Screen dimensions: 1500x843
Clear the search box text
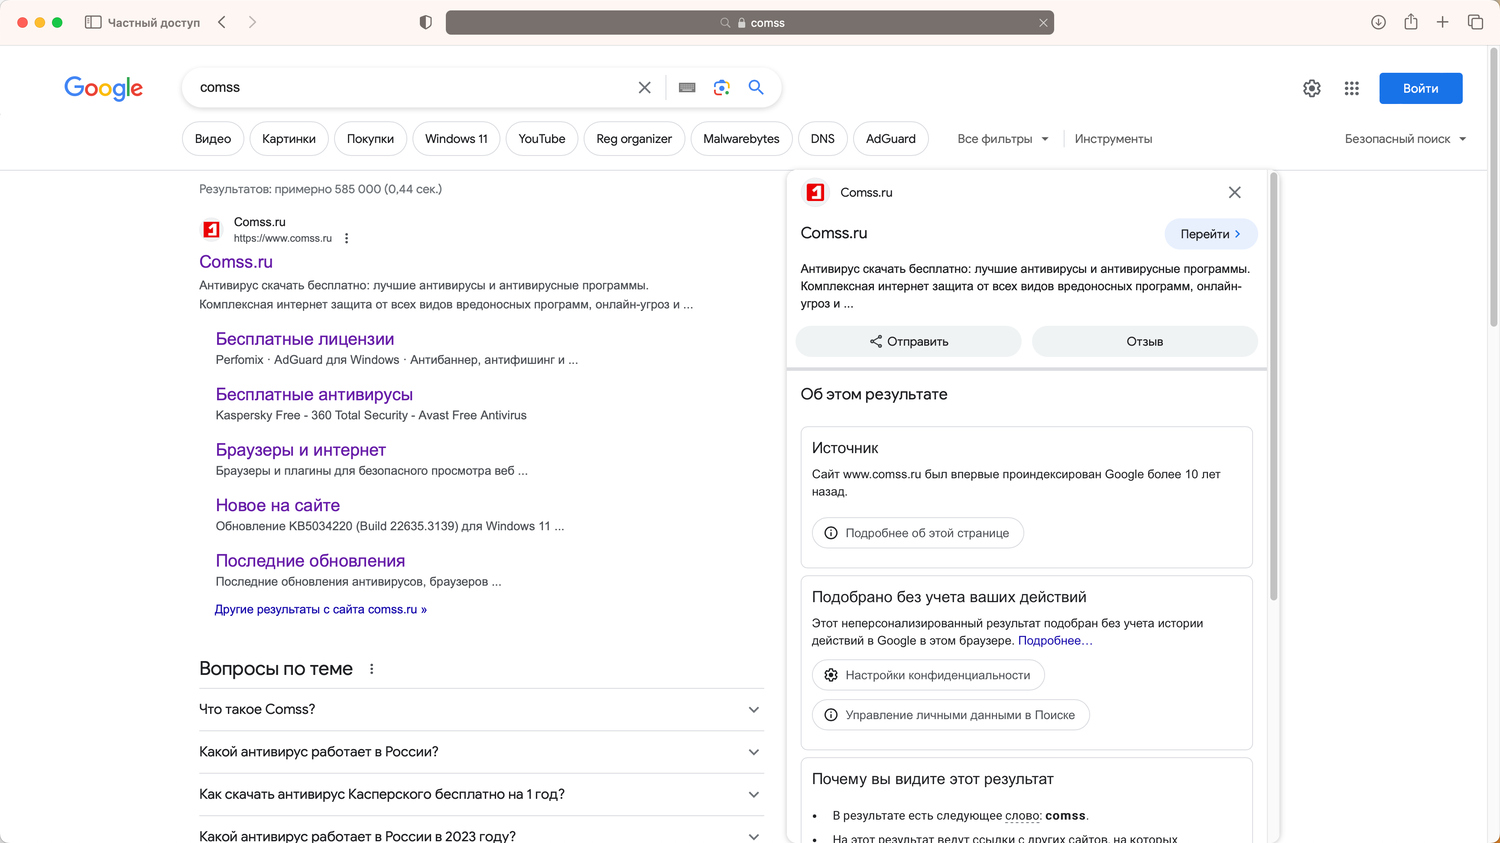(645, 88)
